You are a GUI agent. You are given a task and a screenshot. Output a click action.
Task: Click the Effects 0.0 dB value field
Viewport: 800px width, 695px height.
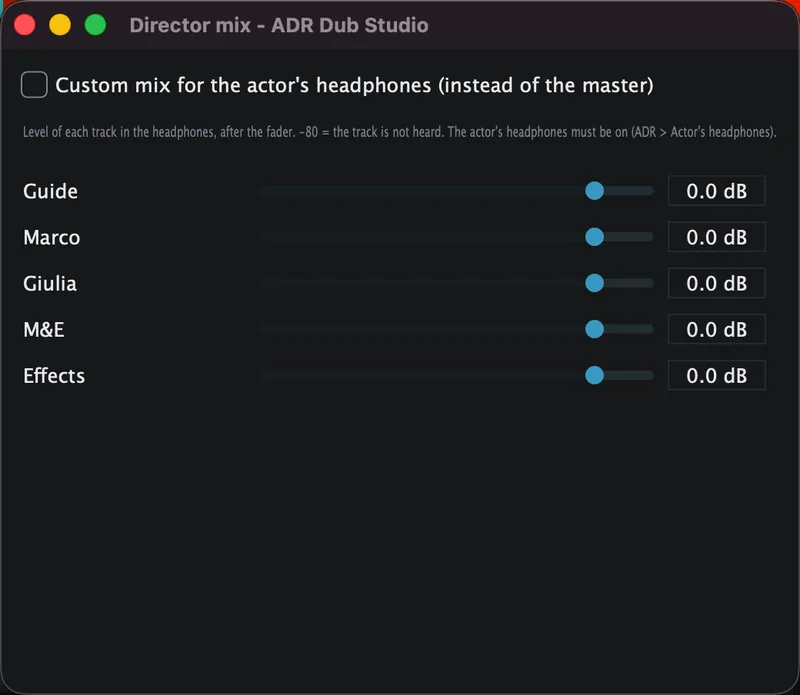pyautogui.click(x=716, y=376)
